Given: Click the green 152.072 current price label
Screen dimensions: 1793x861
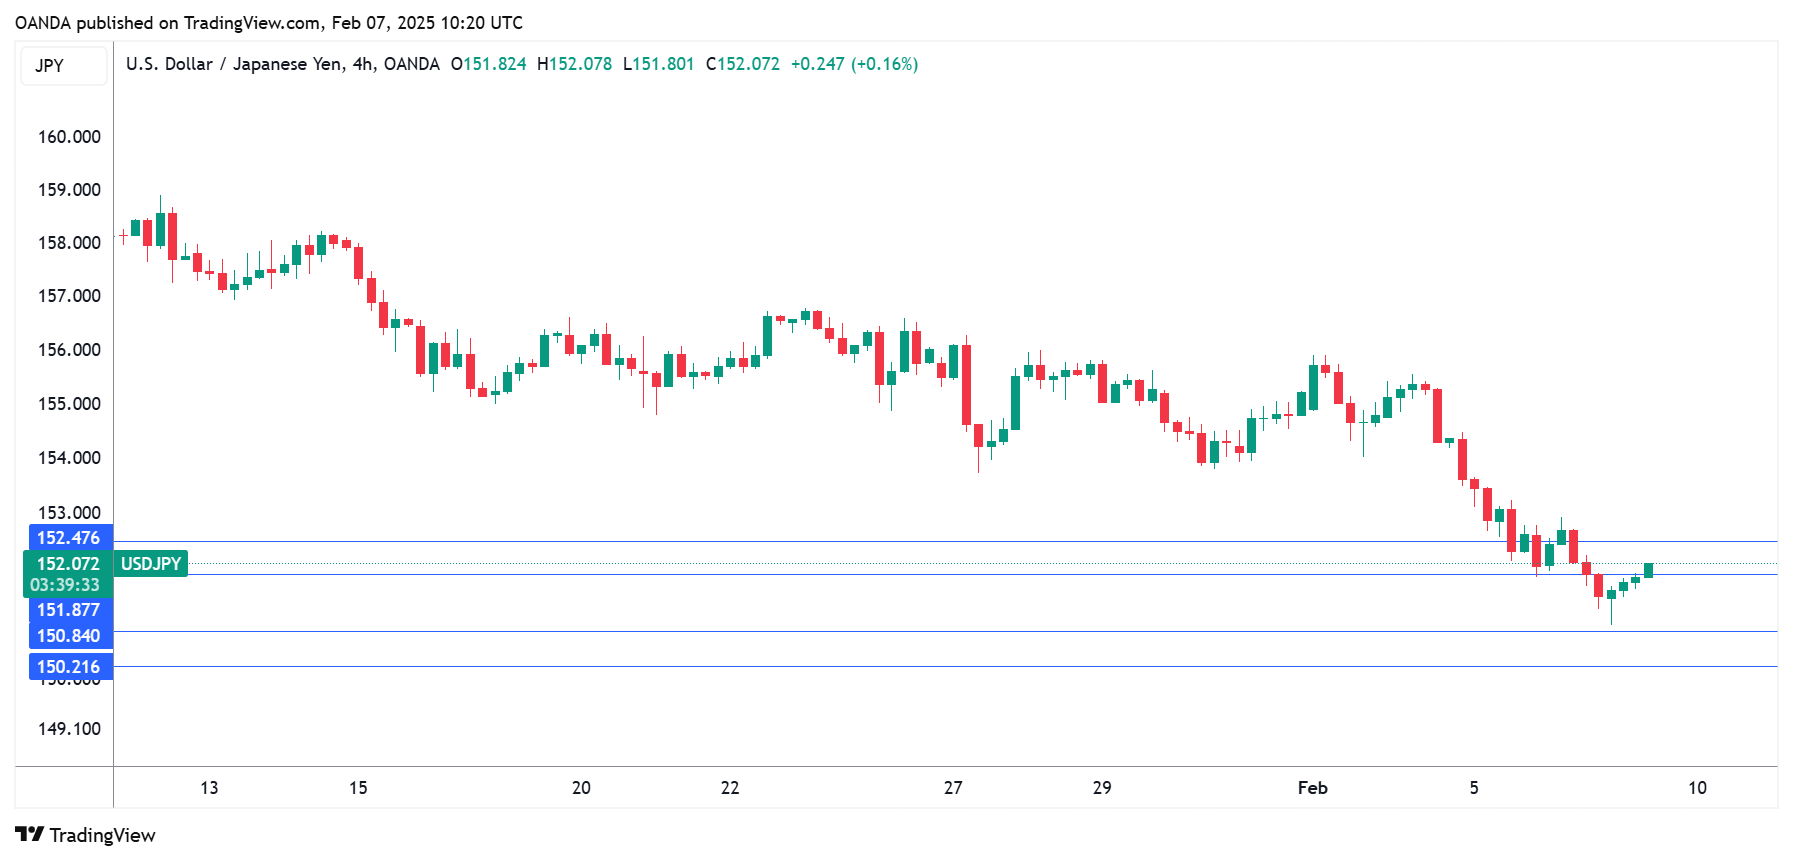Looking at the screenshot, I should [x=69, y=564].
